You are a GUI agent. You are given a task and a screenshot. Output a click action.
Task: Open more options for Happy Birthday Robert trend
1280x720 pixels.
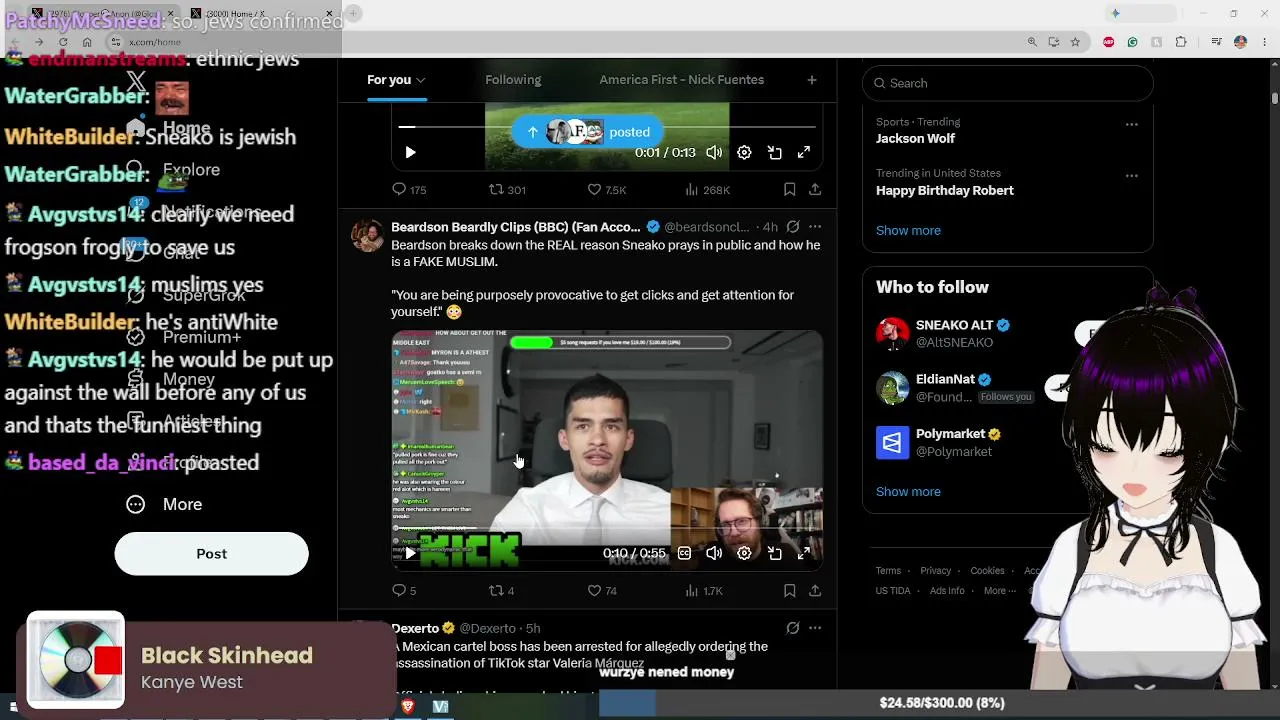tap(1132, 176)
